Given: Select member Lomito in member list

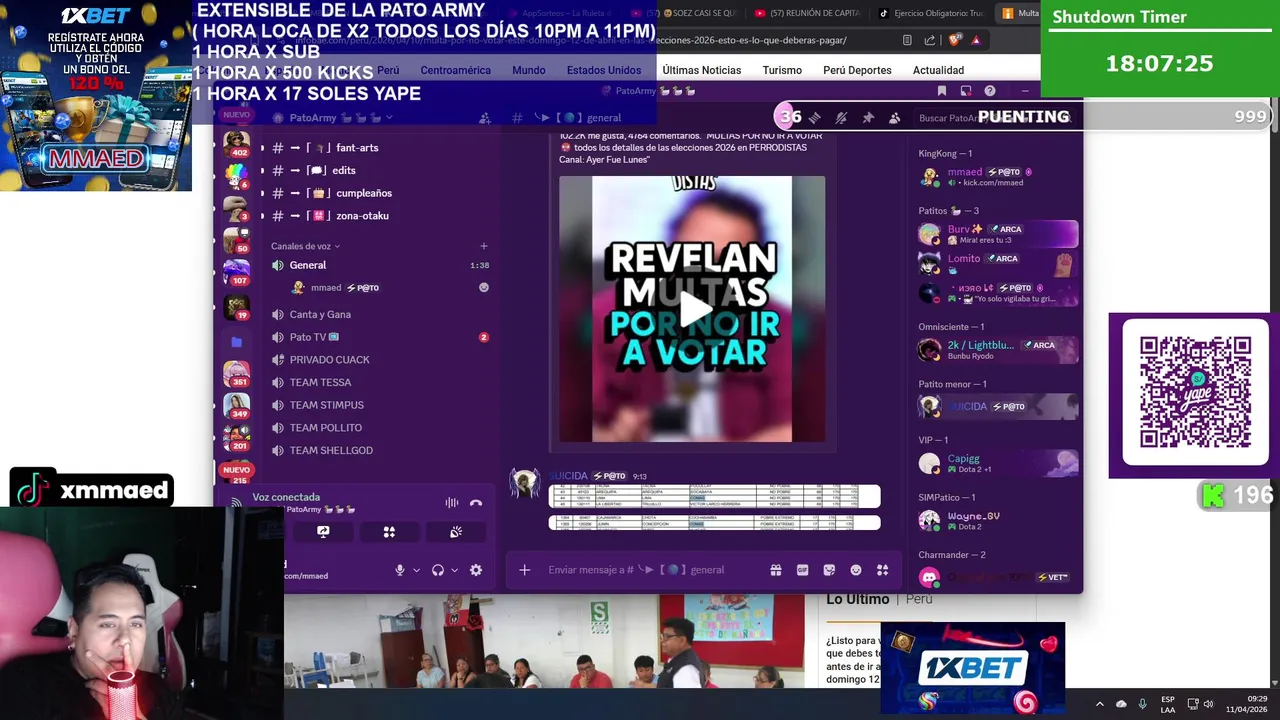Looking at the screenshot, I should 997,263.
